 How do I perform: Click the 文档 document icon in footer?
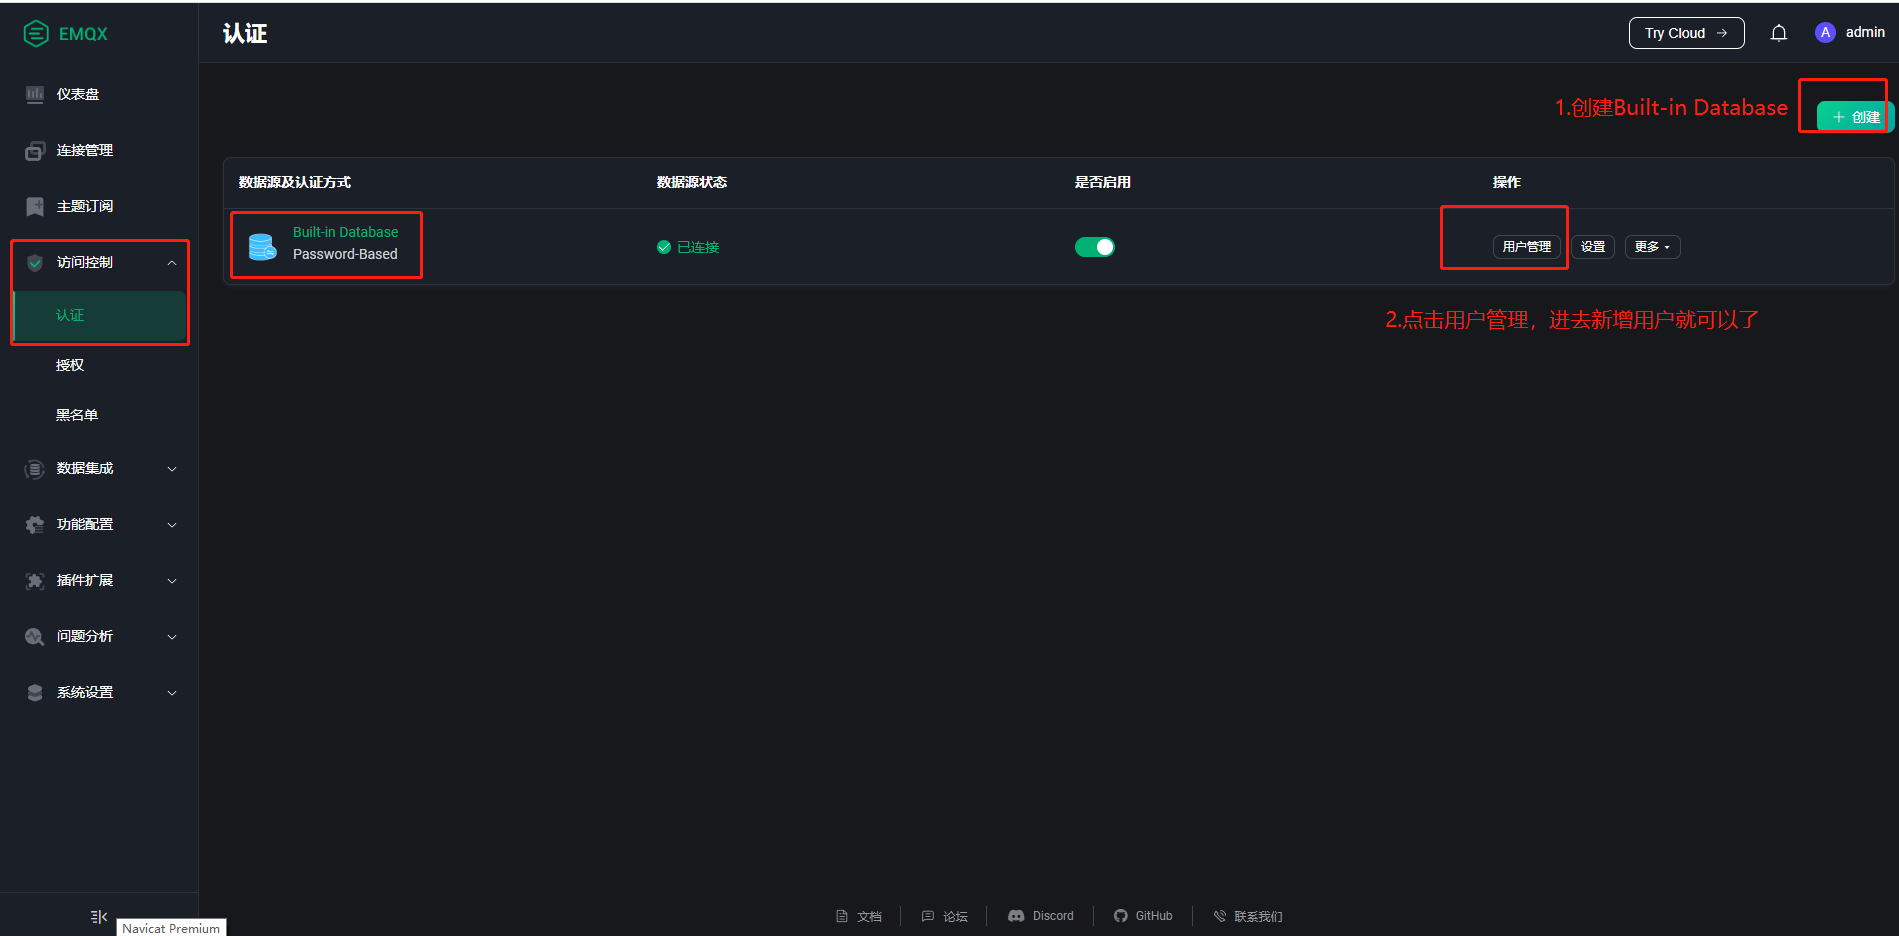[x=842, y=916]
